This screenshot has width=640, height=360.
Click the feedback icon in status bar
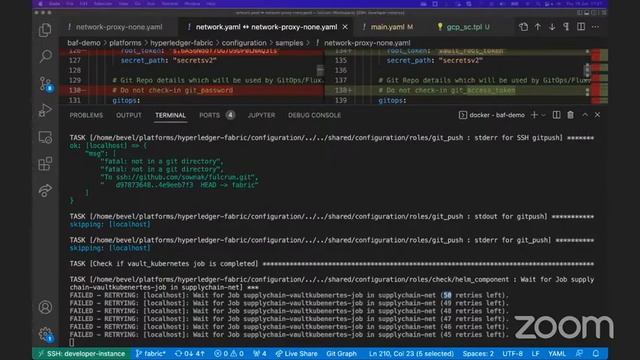[x=579, y=353]
